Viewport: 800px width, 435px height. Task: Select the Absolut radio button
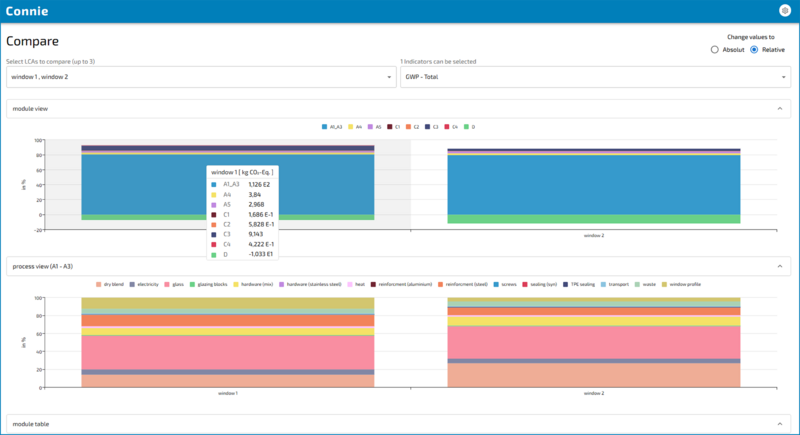pyautogui.click(x=714, y=49)
